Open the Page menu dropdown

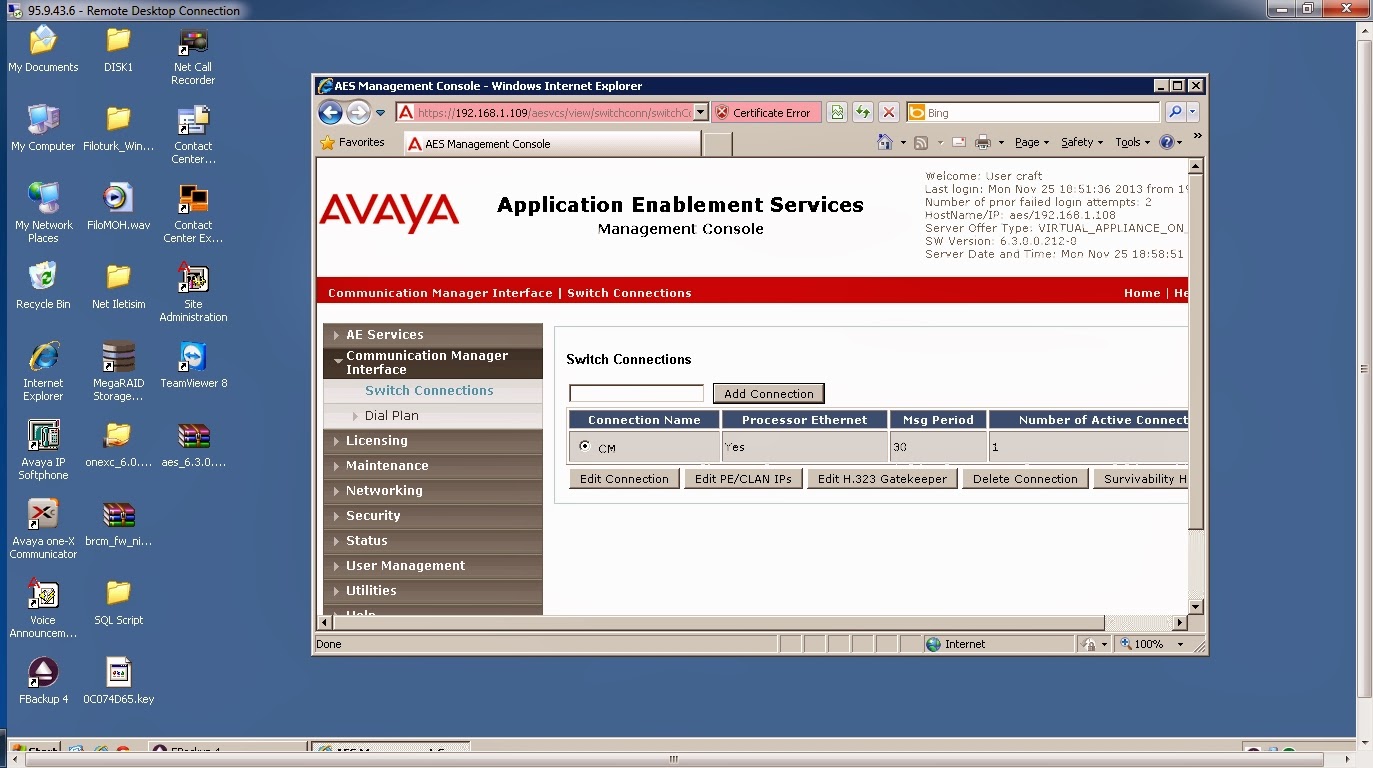click(1032, 142)
